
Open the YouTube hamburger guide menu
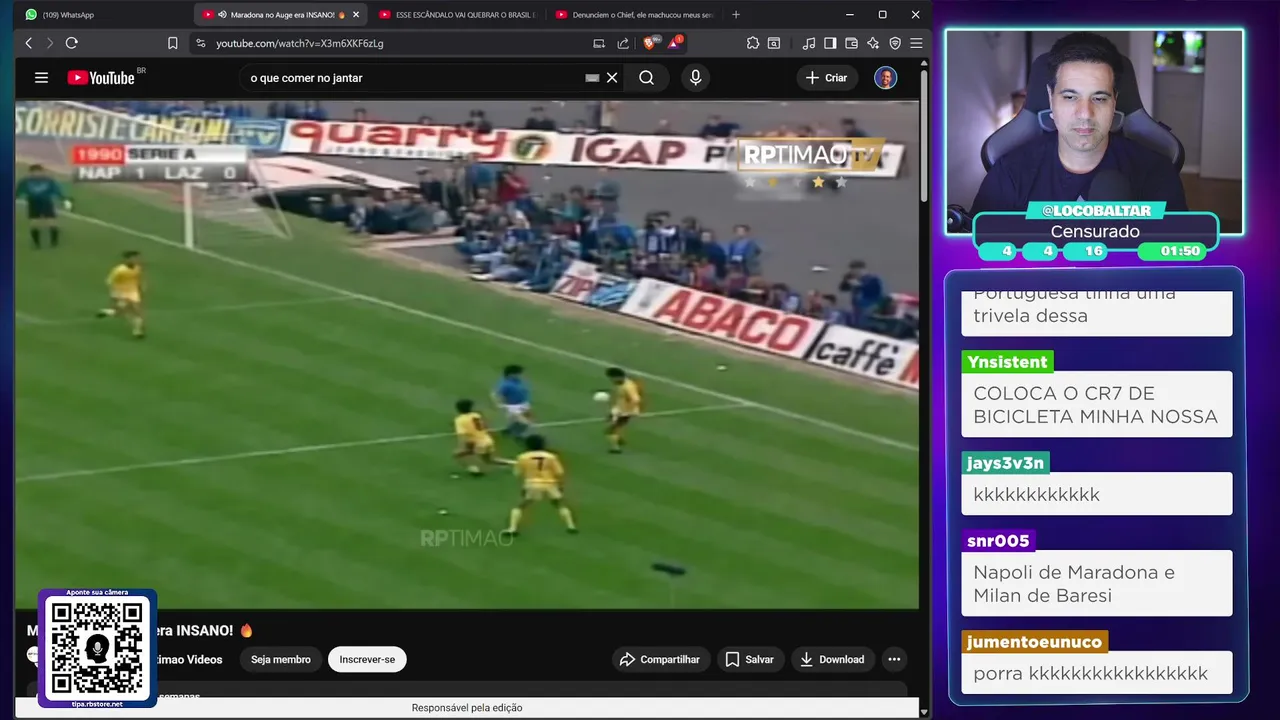coord(41,77)
